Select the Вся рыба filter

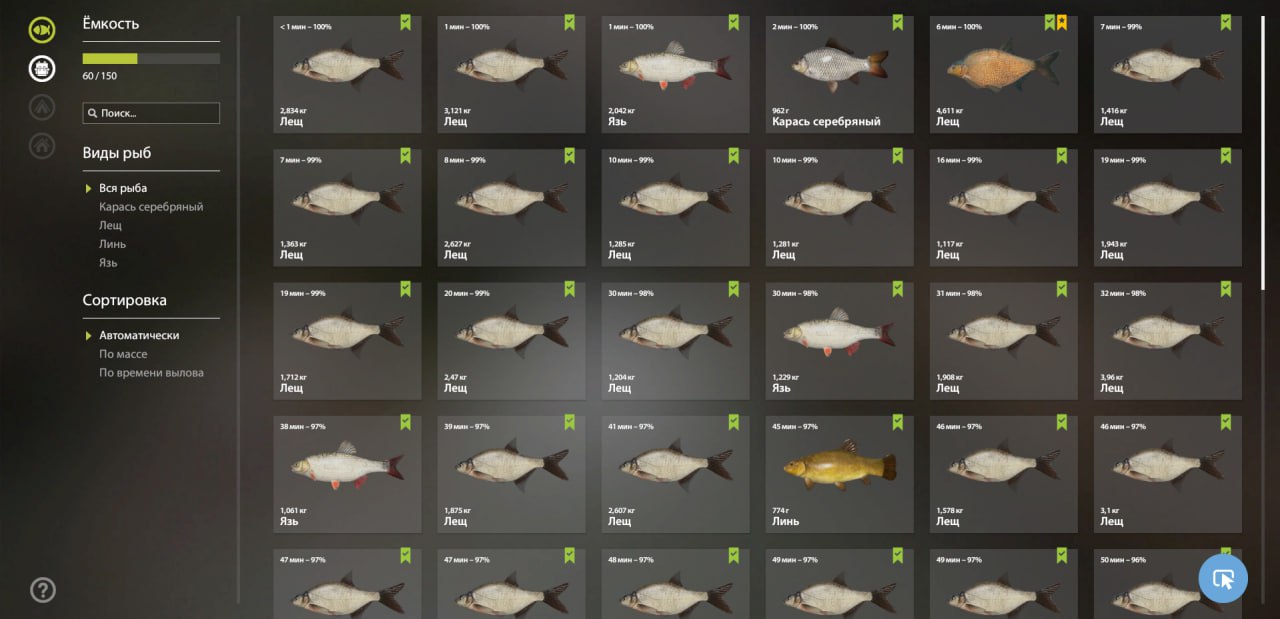point(123,188)
